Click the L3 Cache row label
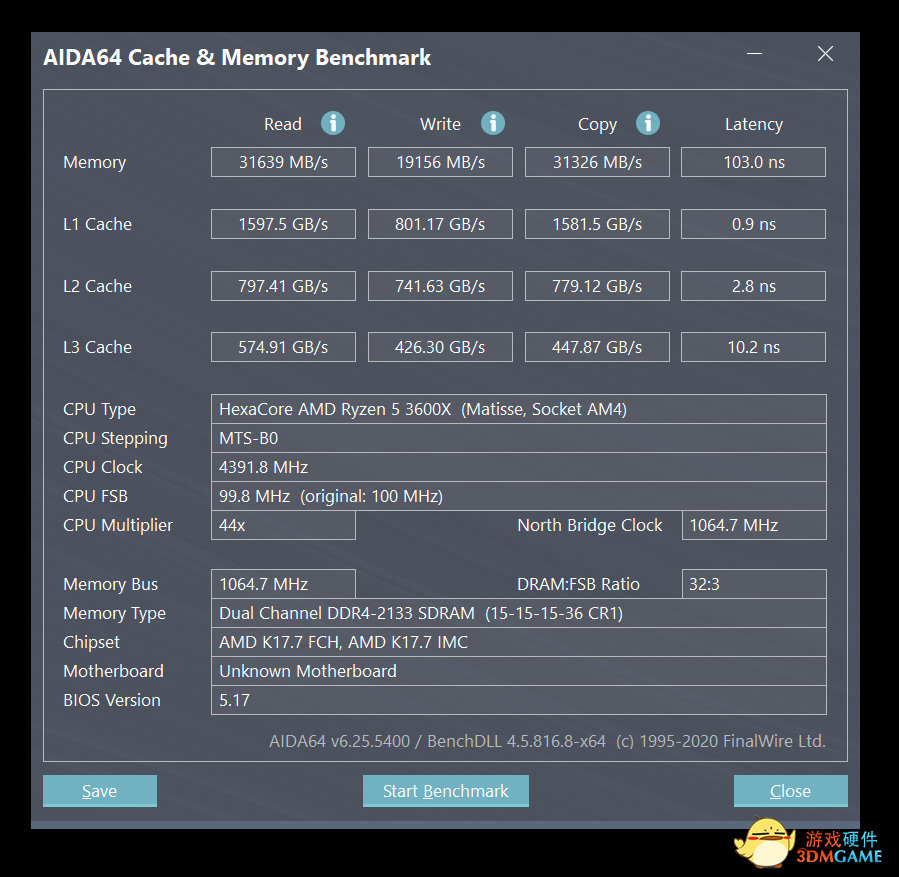899x877 pixels. 97,347
